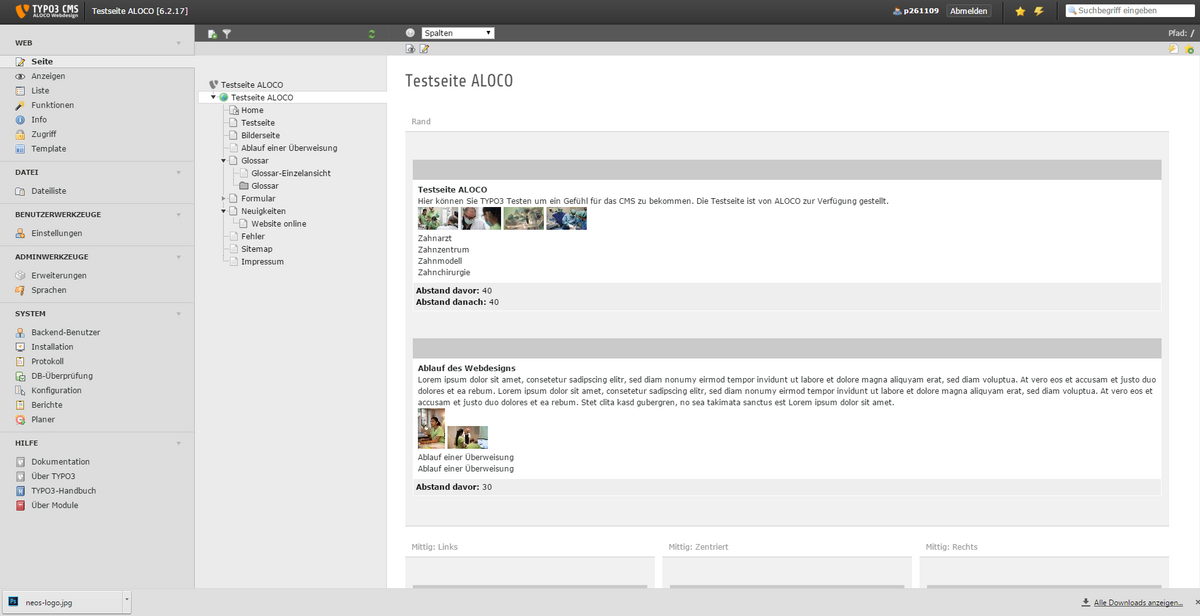Click the new page creation icon

[x=212, y=33]
